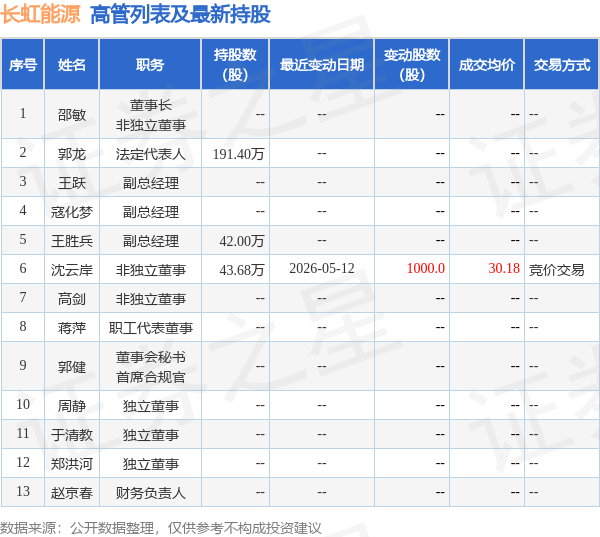The image size is (600, 537).
Task: Click the 董事会秘书 position in row 9
Action: click(x=150, y=357)
